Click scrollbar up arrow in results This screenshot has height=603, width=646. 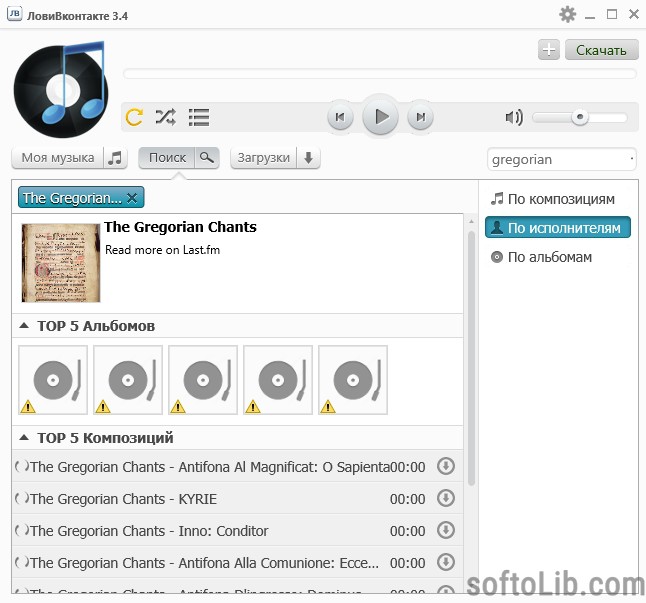(x=471, y=222)
